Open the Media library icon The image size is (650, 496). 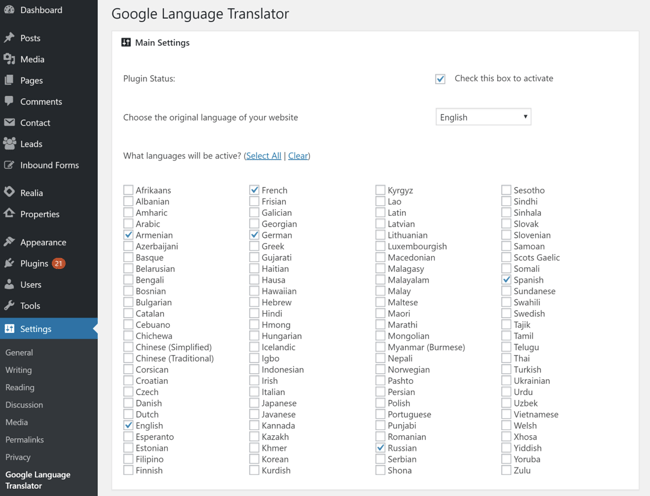9,59
